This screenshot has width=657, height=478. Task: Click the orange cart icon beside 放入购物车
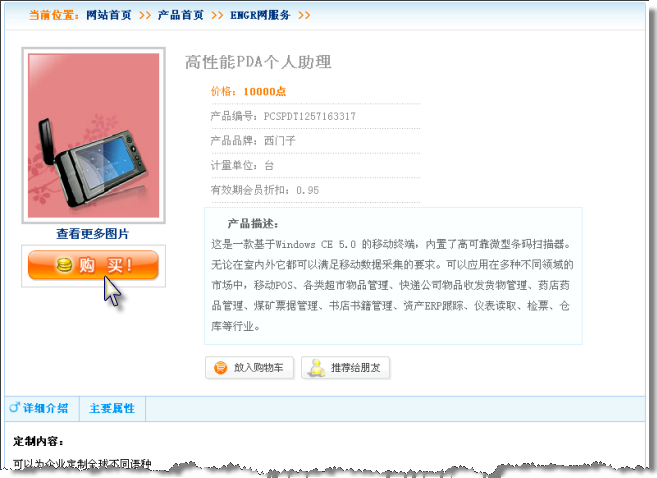(220, 368)
